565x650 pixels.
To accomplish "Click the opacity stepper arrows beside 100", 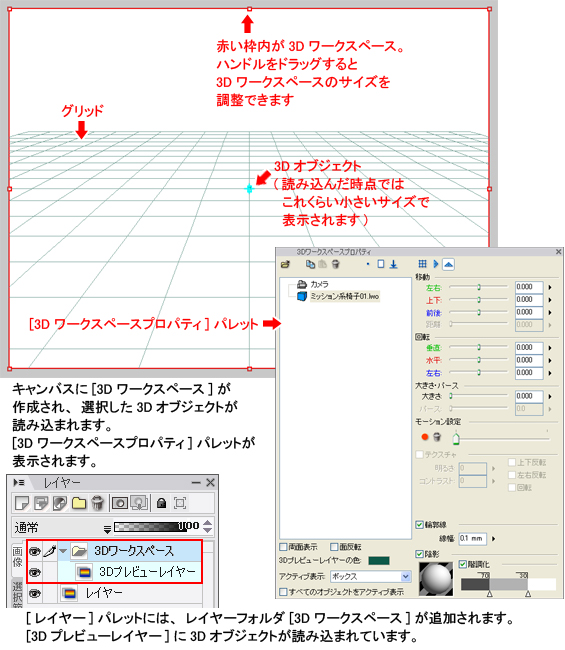I will (x=208, y=526).
